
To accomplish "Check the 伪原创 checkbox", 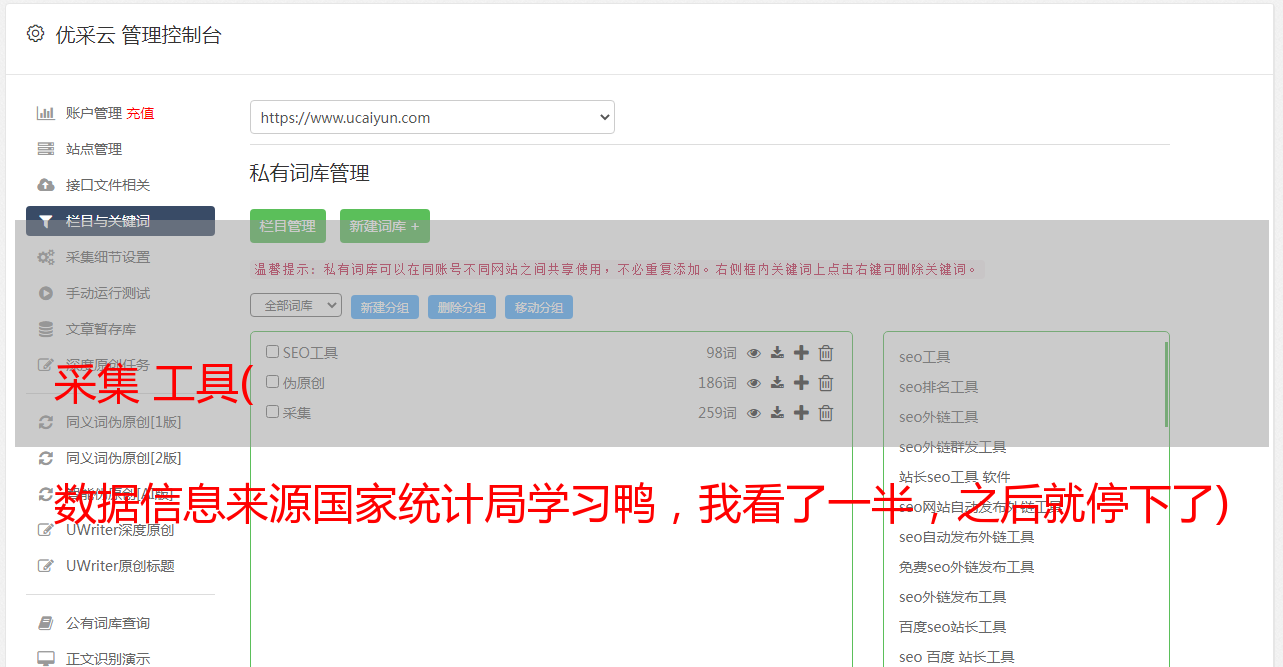I will click(272, 382).
